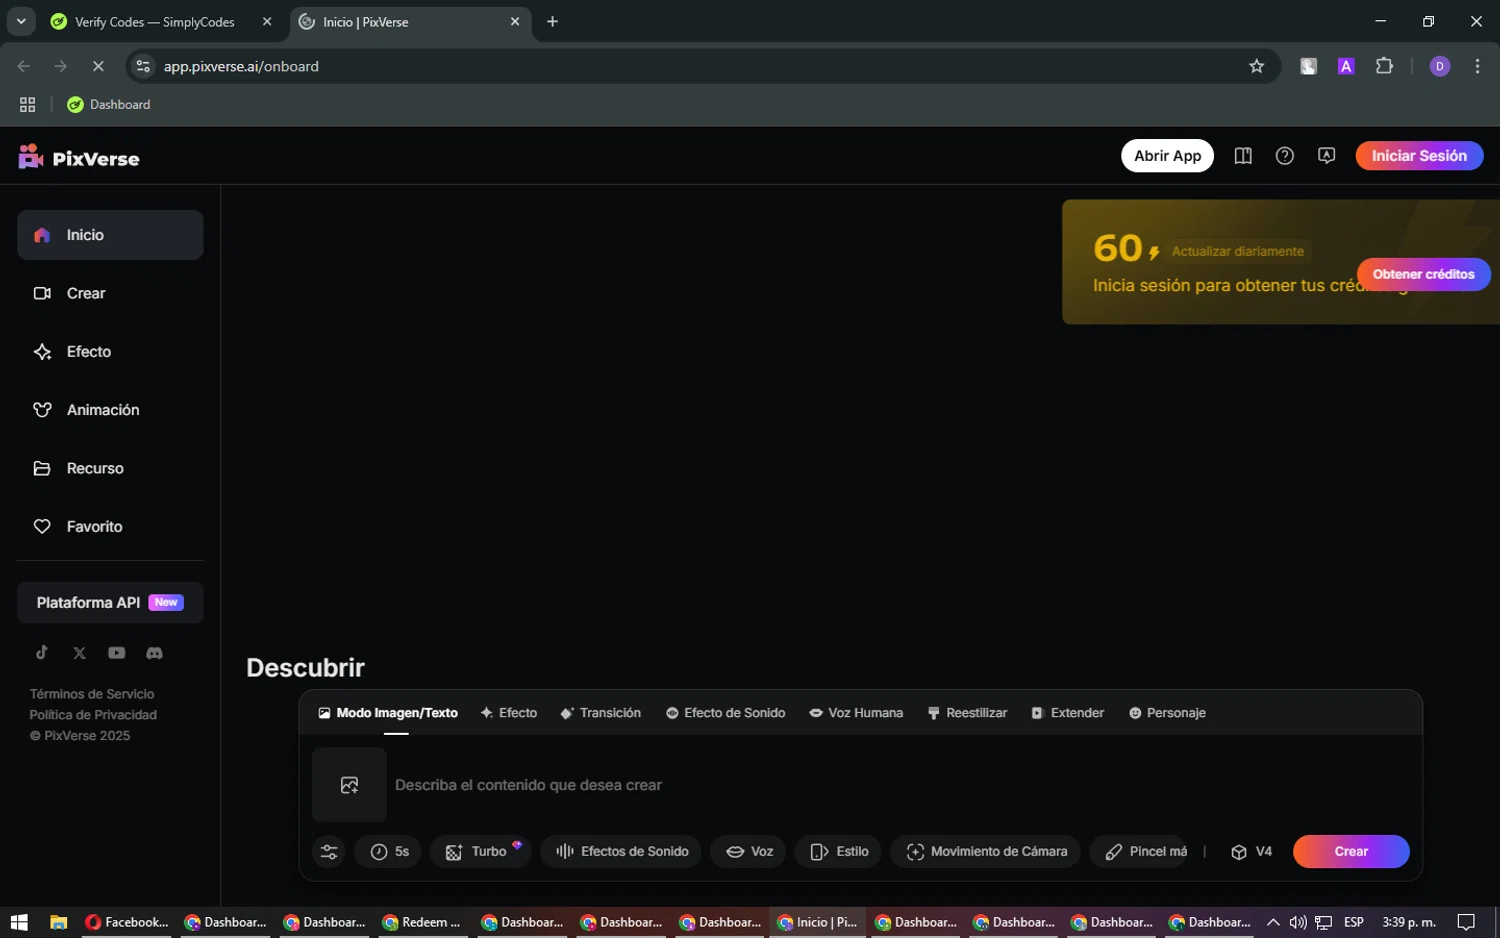Switch to Efecto de Sonido tab

click(x=725, y=713)
